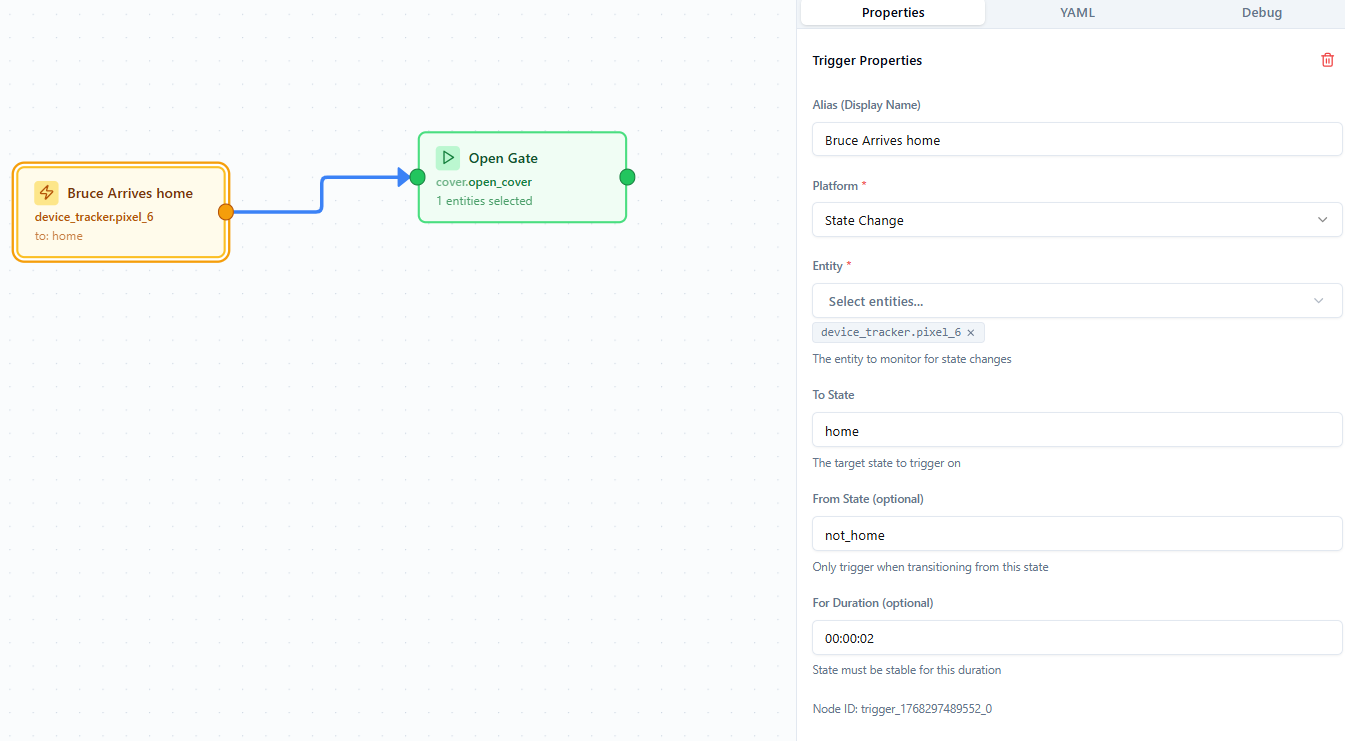Switch to the YAML tab
1345x741 pixels.
(x=1077, y=13)
